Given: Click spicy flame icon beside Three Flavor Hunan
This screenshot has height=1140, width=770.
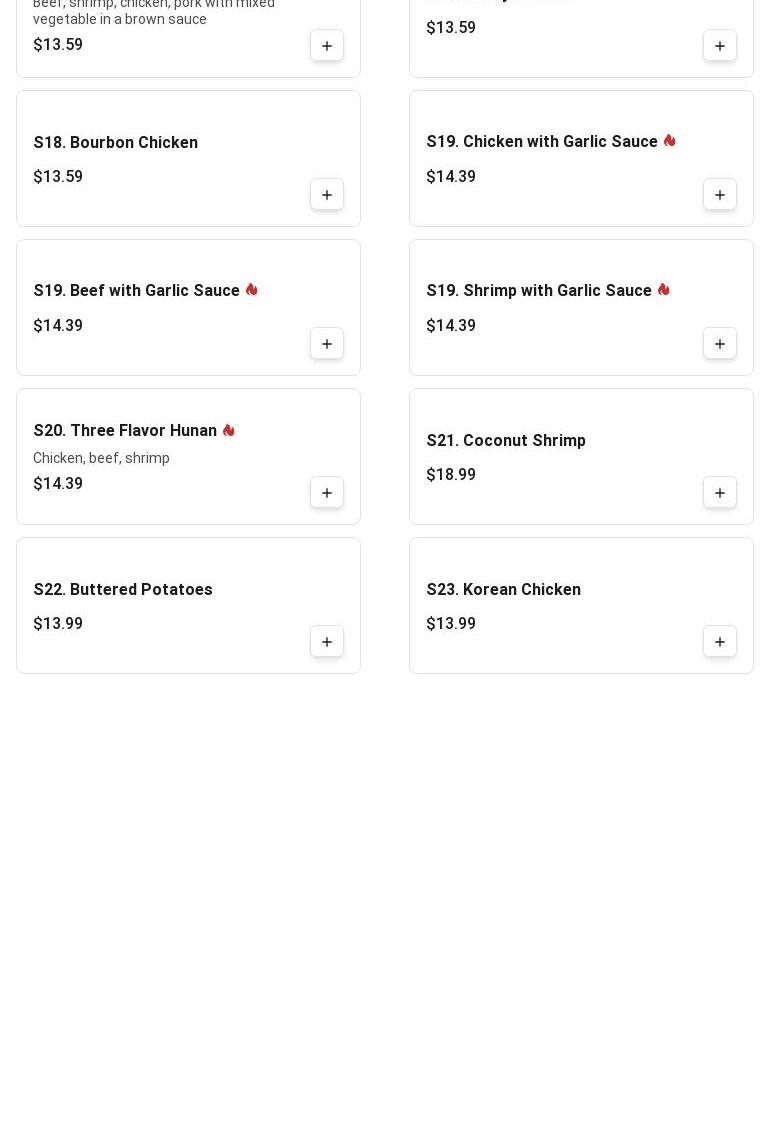Looking at the screenshot, I should click(x=228, y=430).
